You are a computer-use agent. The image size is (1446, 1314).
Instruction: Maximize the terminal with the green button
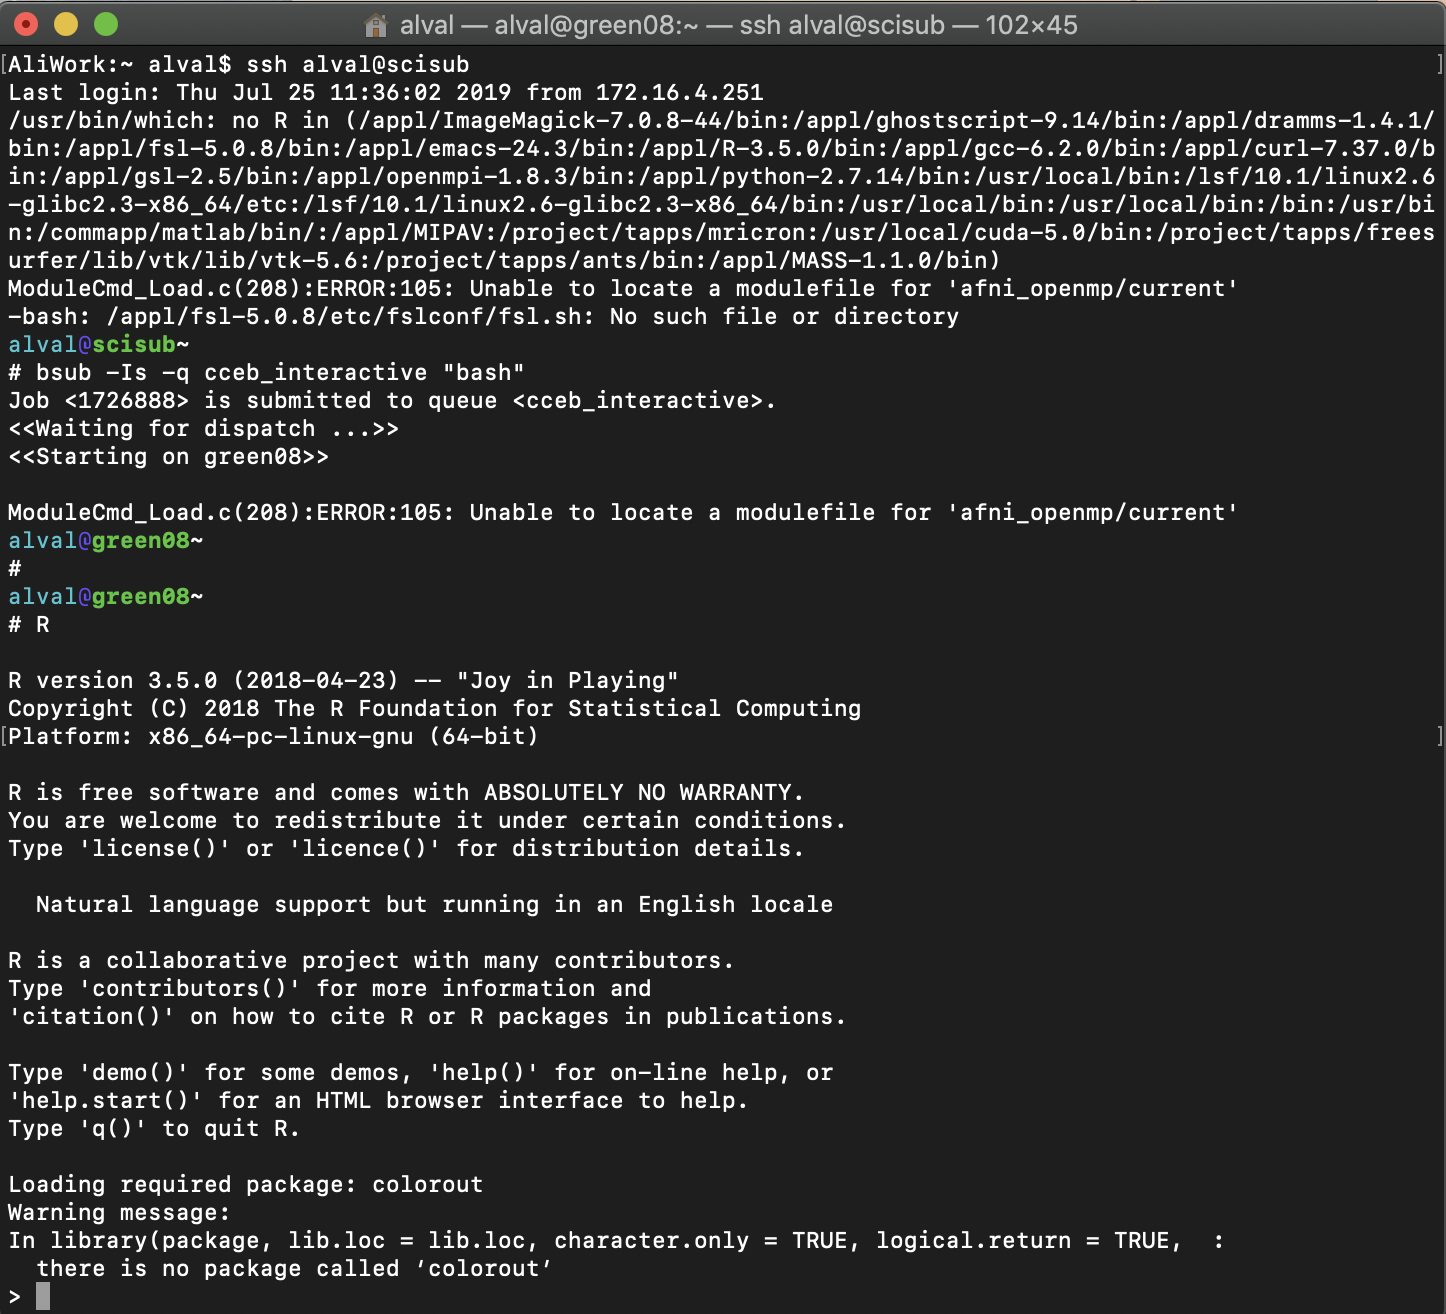coord(106,25)
